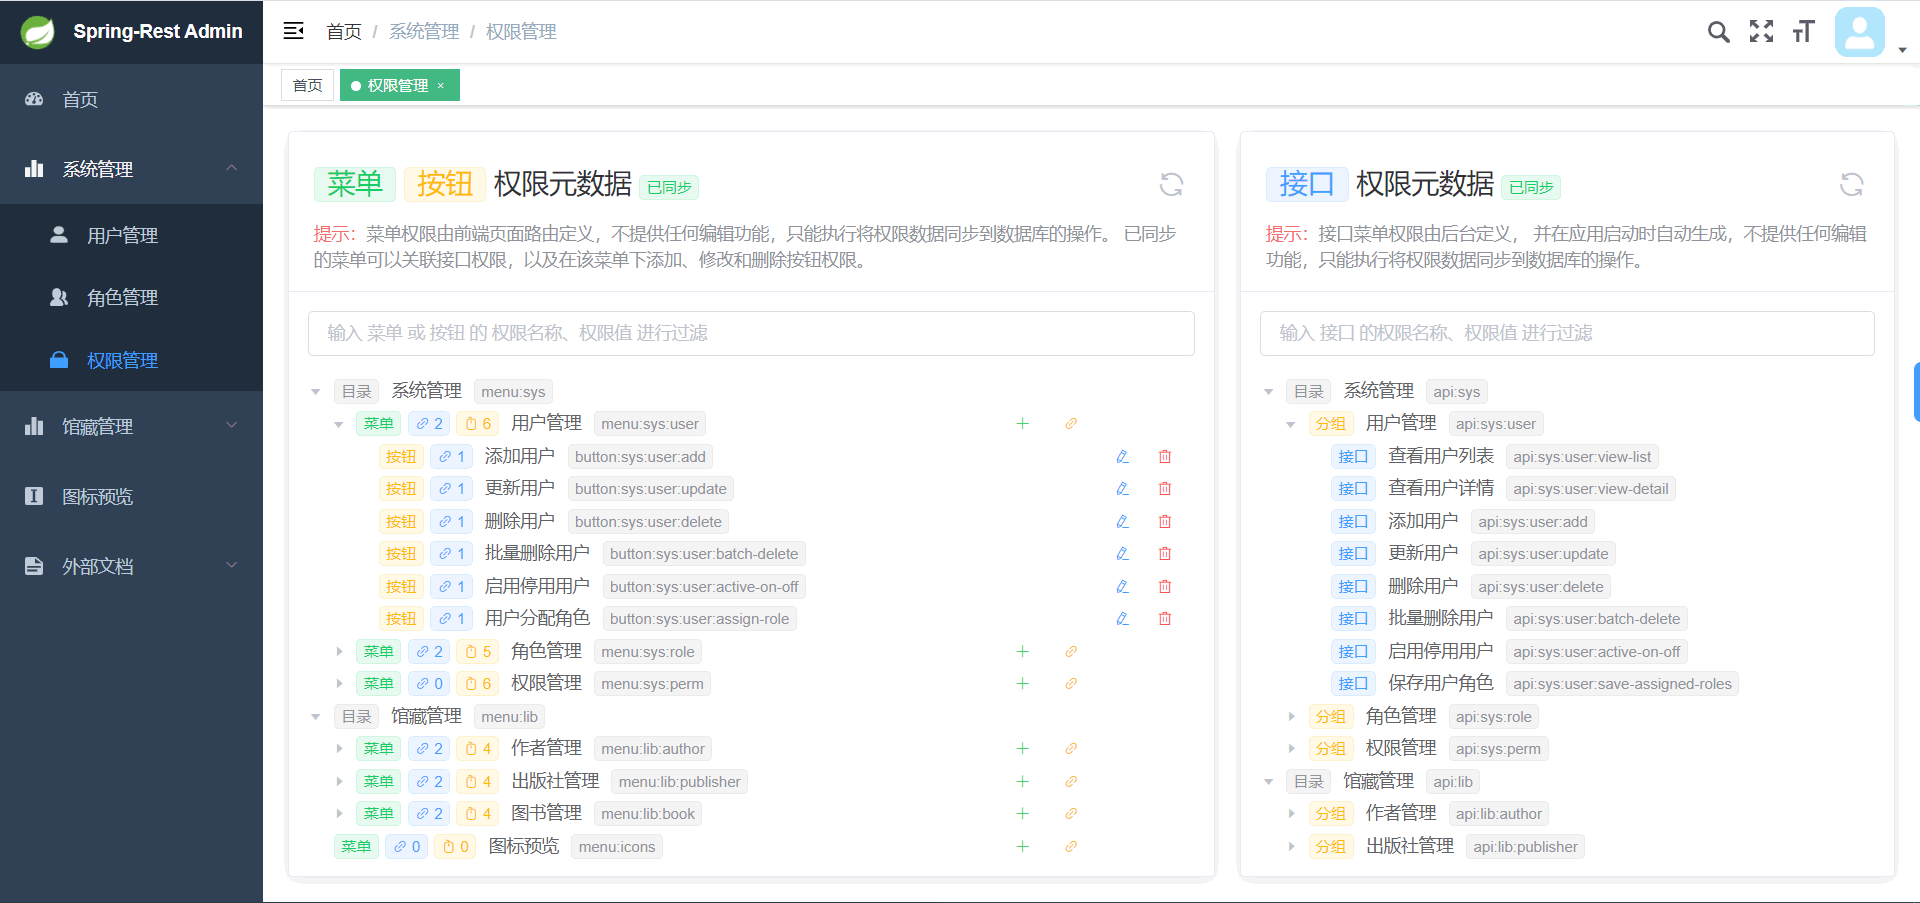Refresh the interface permission metadata panel
This screenshot has width=1920, height=903.
1851,184
